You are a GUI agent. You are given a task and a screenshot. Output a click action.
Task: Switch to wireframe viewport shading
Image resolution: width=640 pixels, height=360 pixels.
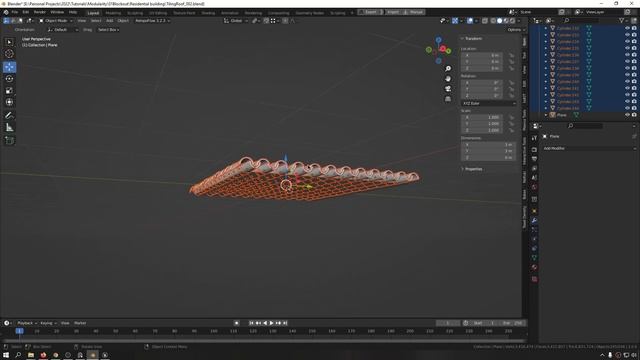point(493,20)
